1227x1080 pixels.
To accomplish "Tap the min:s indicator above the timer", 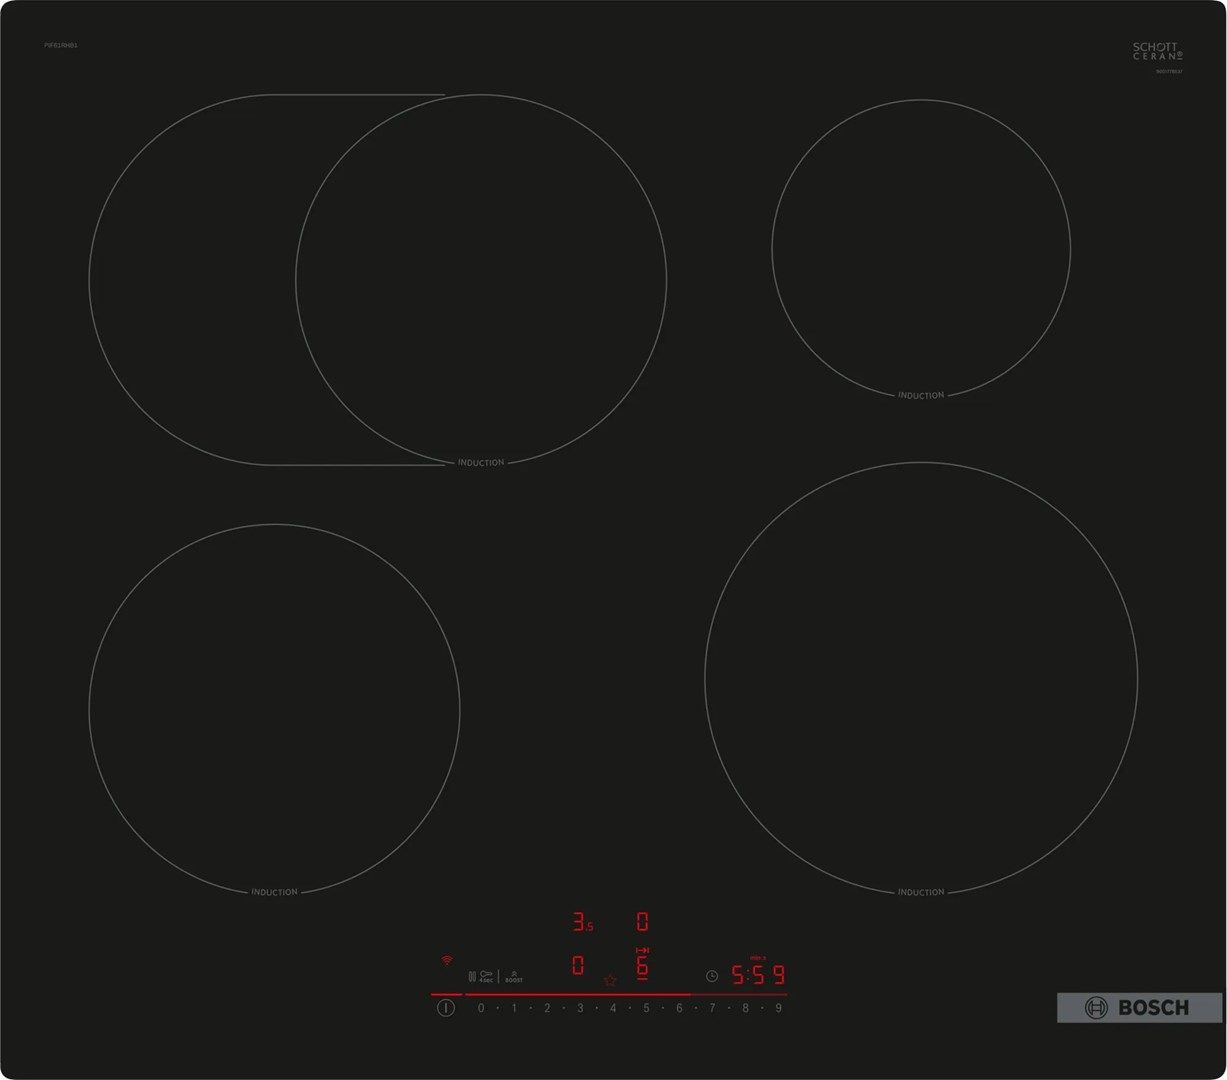I will [759, 957].
